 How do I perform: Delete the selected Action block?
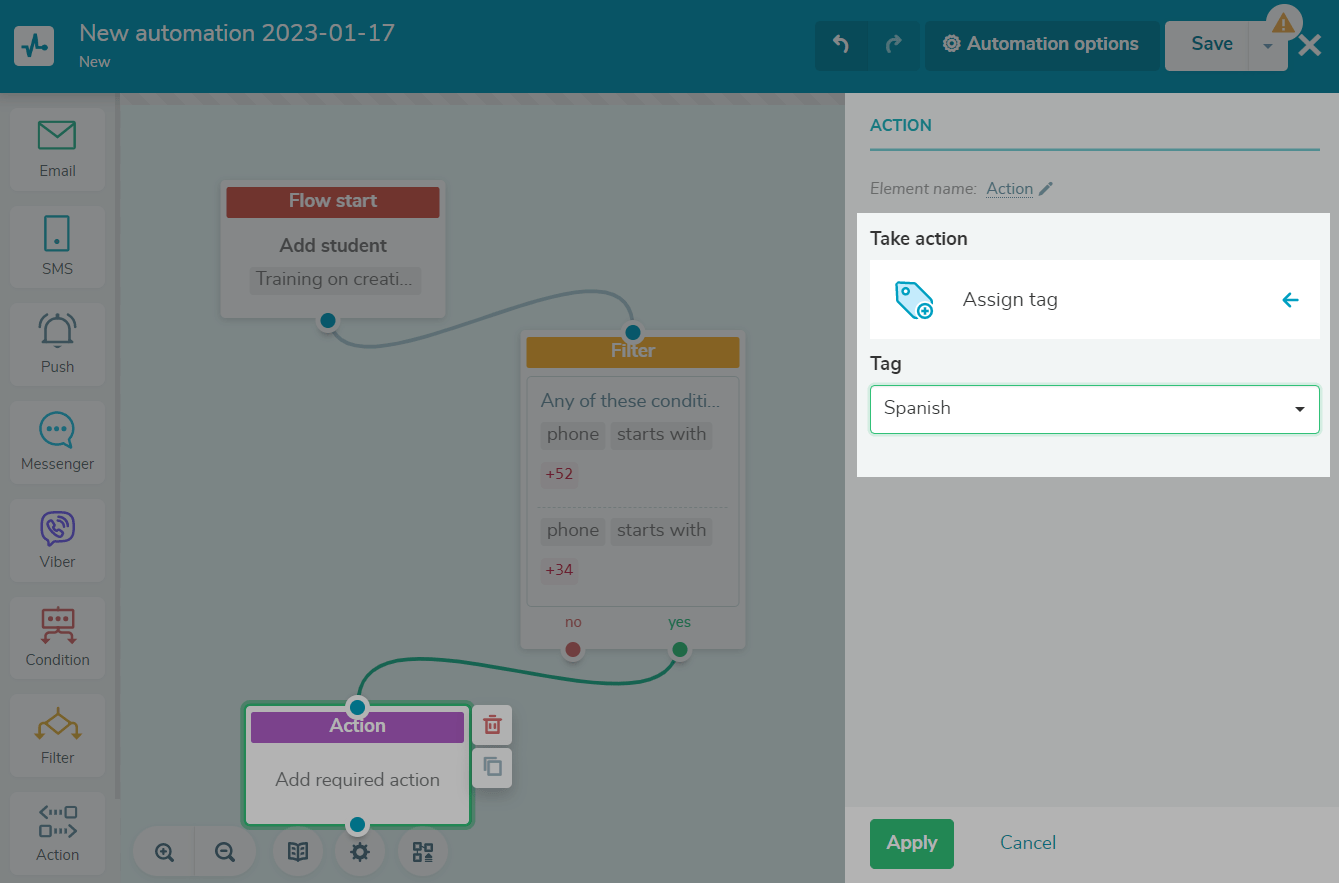(x=492, y=725)
